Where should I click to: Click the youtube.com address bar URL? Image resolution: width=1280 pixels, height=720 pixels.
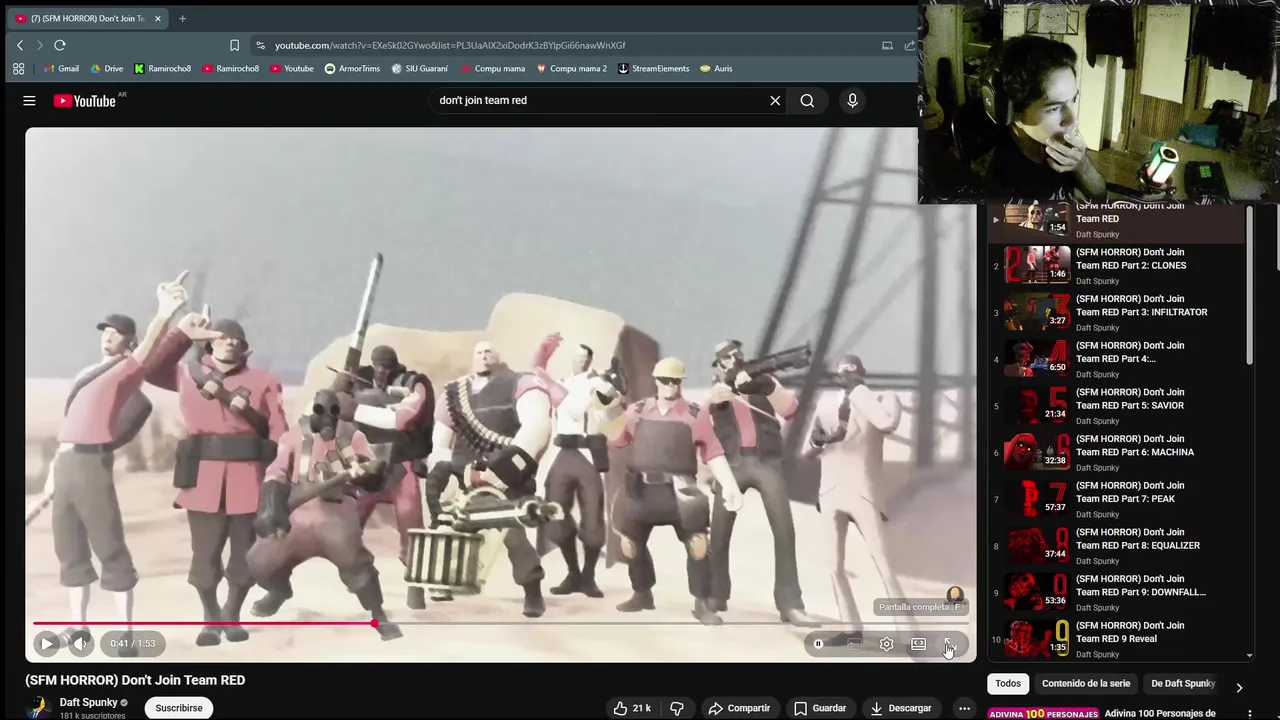(450, 45)
